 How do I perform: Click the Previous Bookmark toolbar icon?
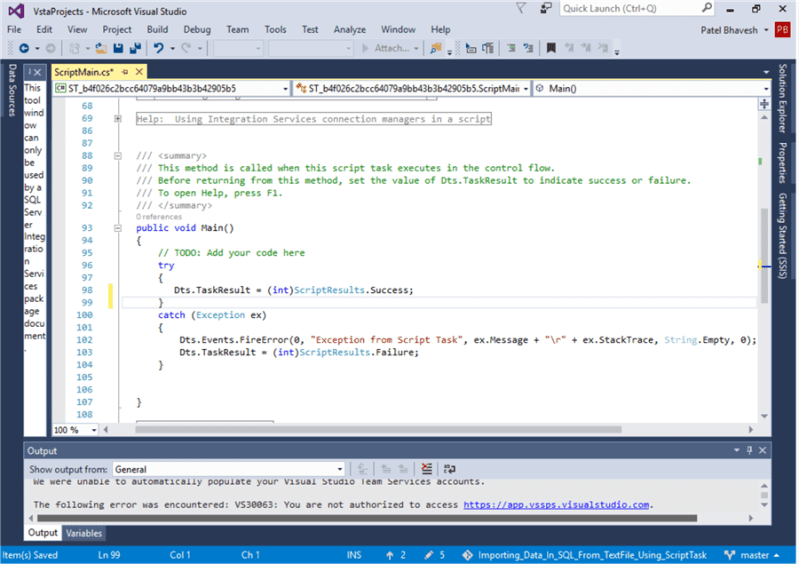tap(569, 48)
